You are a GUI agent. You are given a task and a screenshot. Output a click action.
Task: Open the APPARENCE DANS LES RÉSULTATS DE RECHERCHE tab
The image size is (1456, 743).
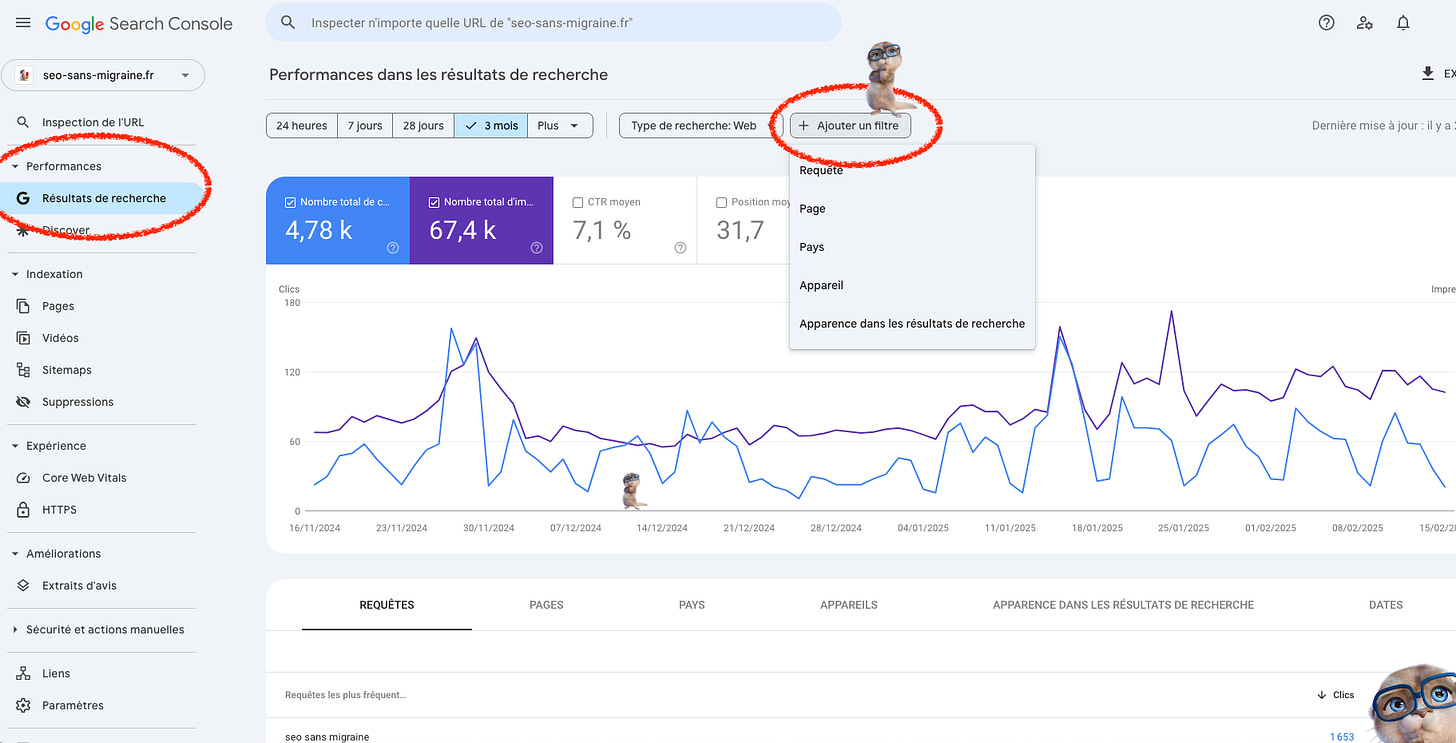tap(1123, 605)
